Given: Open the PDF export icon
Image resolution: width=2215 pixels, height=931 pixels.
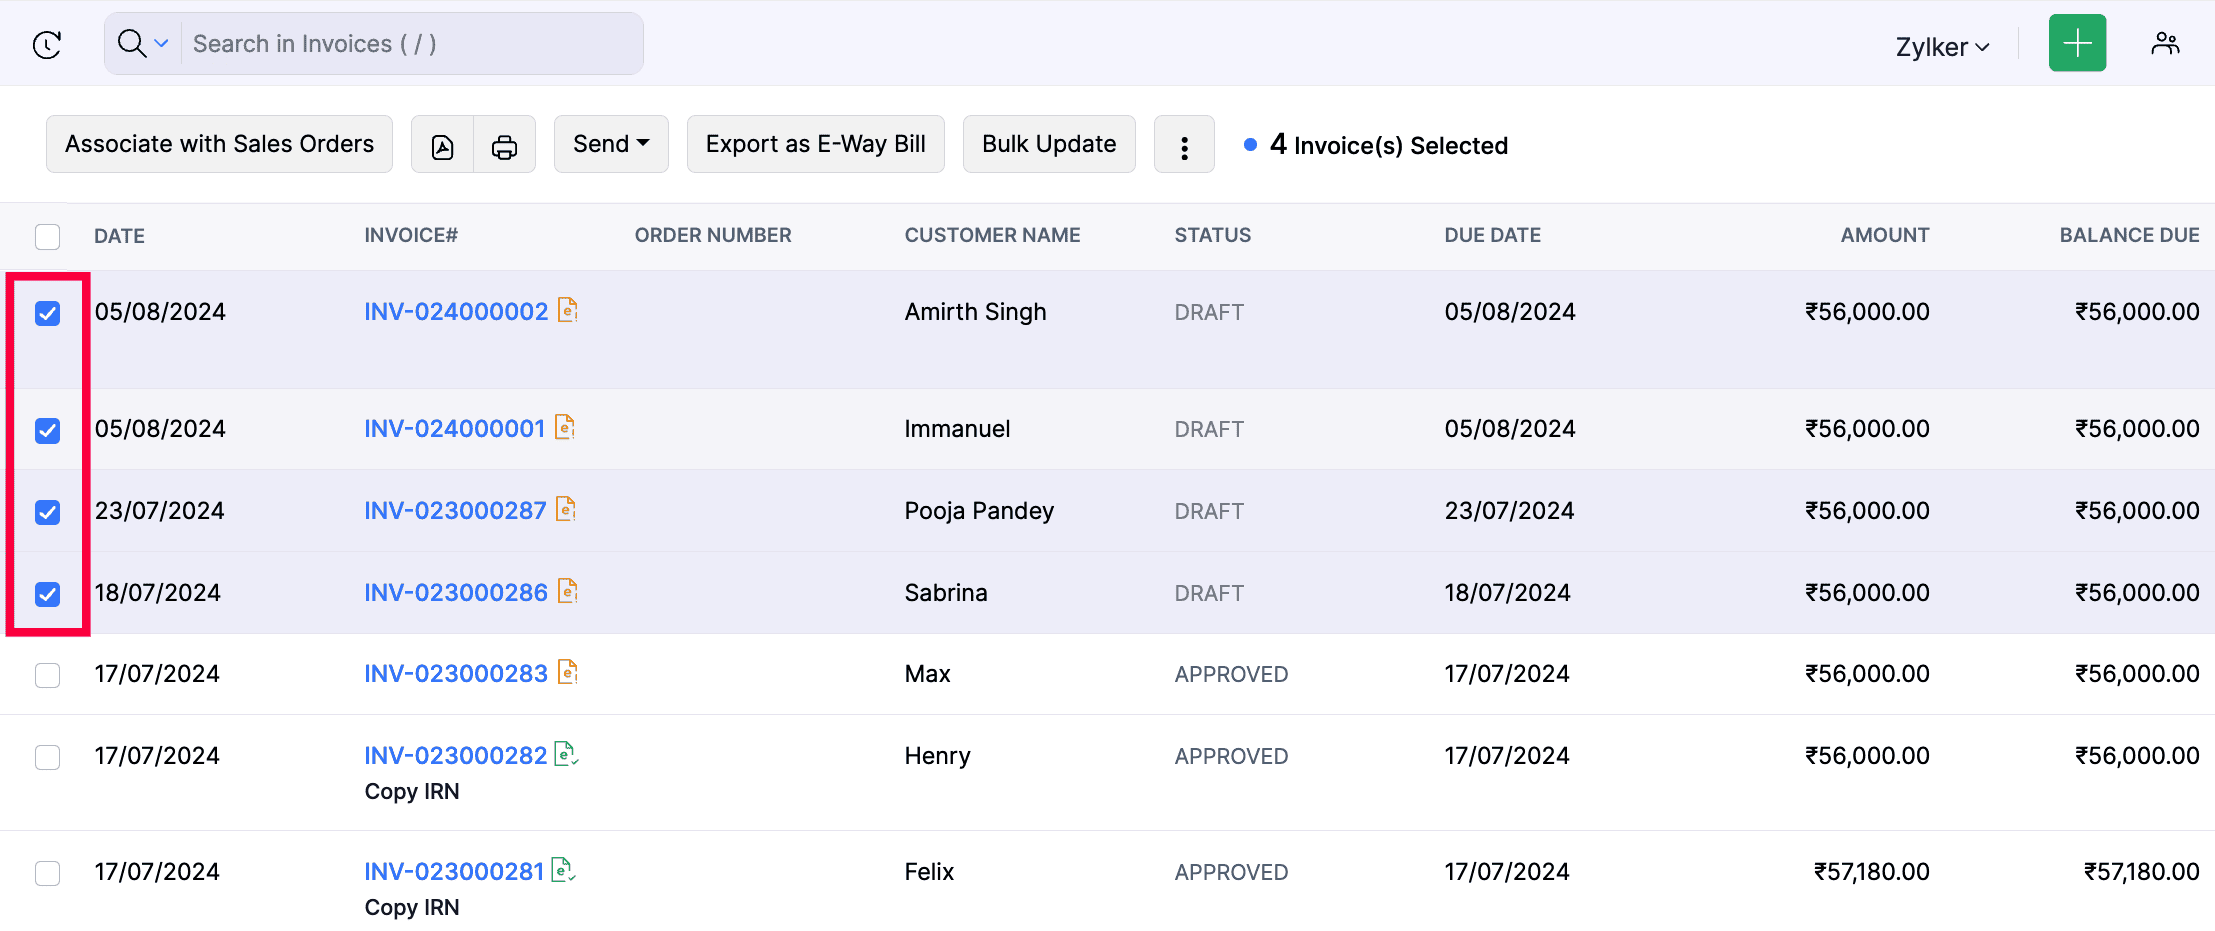Looking at the screenshot, I should (442, 144).
